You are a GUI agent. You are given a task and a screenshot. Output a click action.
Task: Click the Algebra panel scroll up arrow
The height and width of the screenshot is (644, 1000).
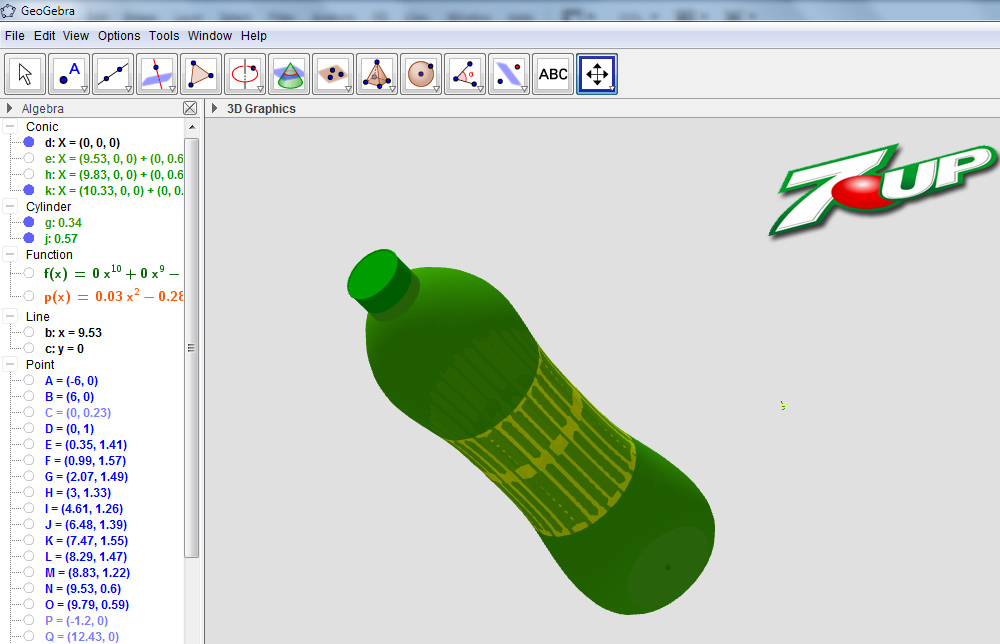pos(192,128)
